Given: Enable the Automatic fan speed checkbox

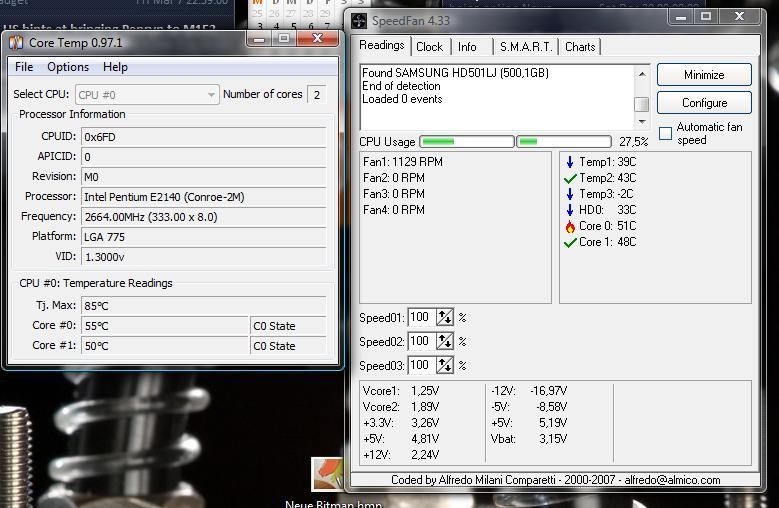Looking at the screenshot, I should (x=665, y=133).
